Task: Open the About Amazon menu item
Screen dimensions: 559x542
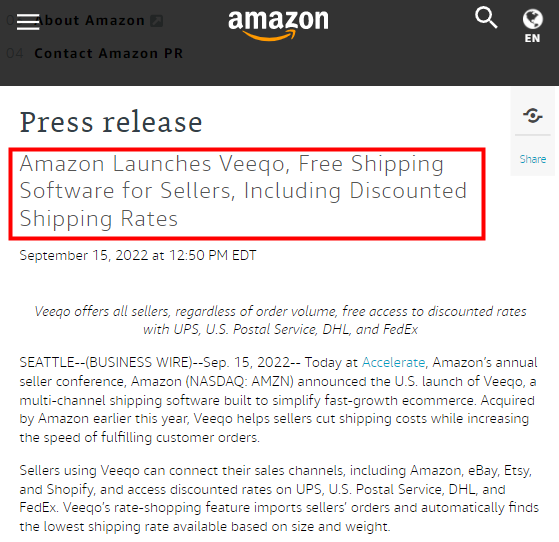Action: (x=90, y=21)
